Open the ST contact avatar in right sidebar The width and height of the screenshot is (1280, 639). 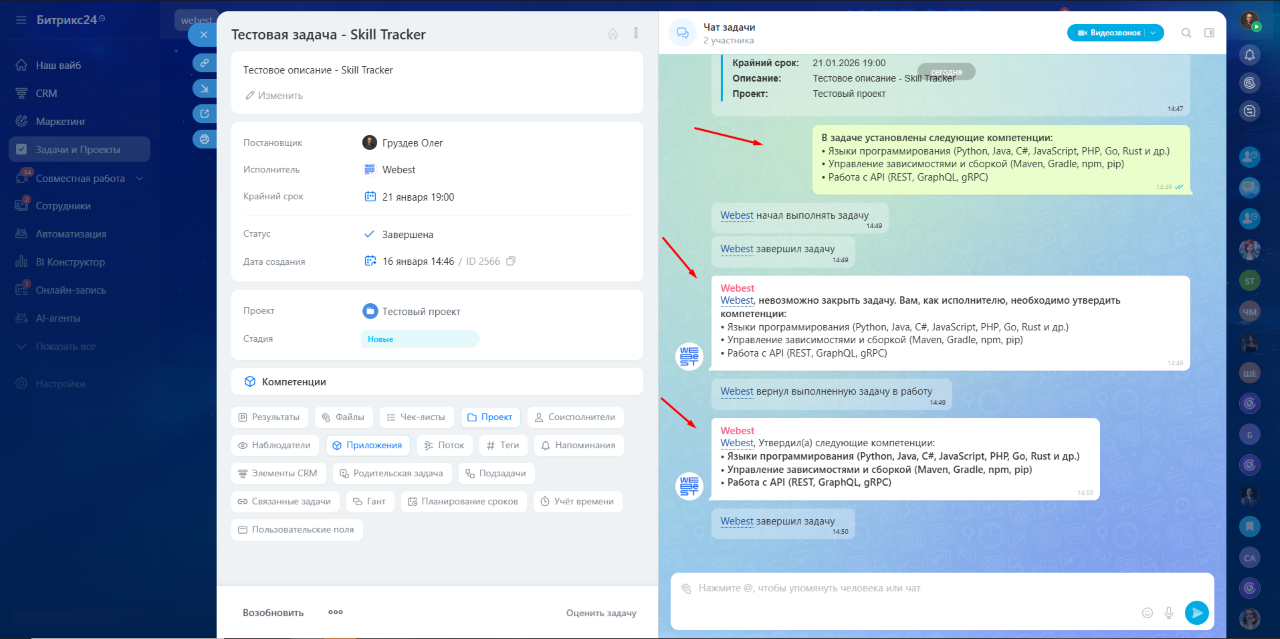1249,281
